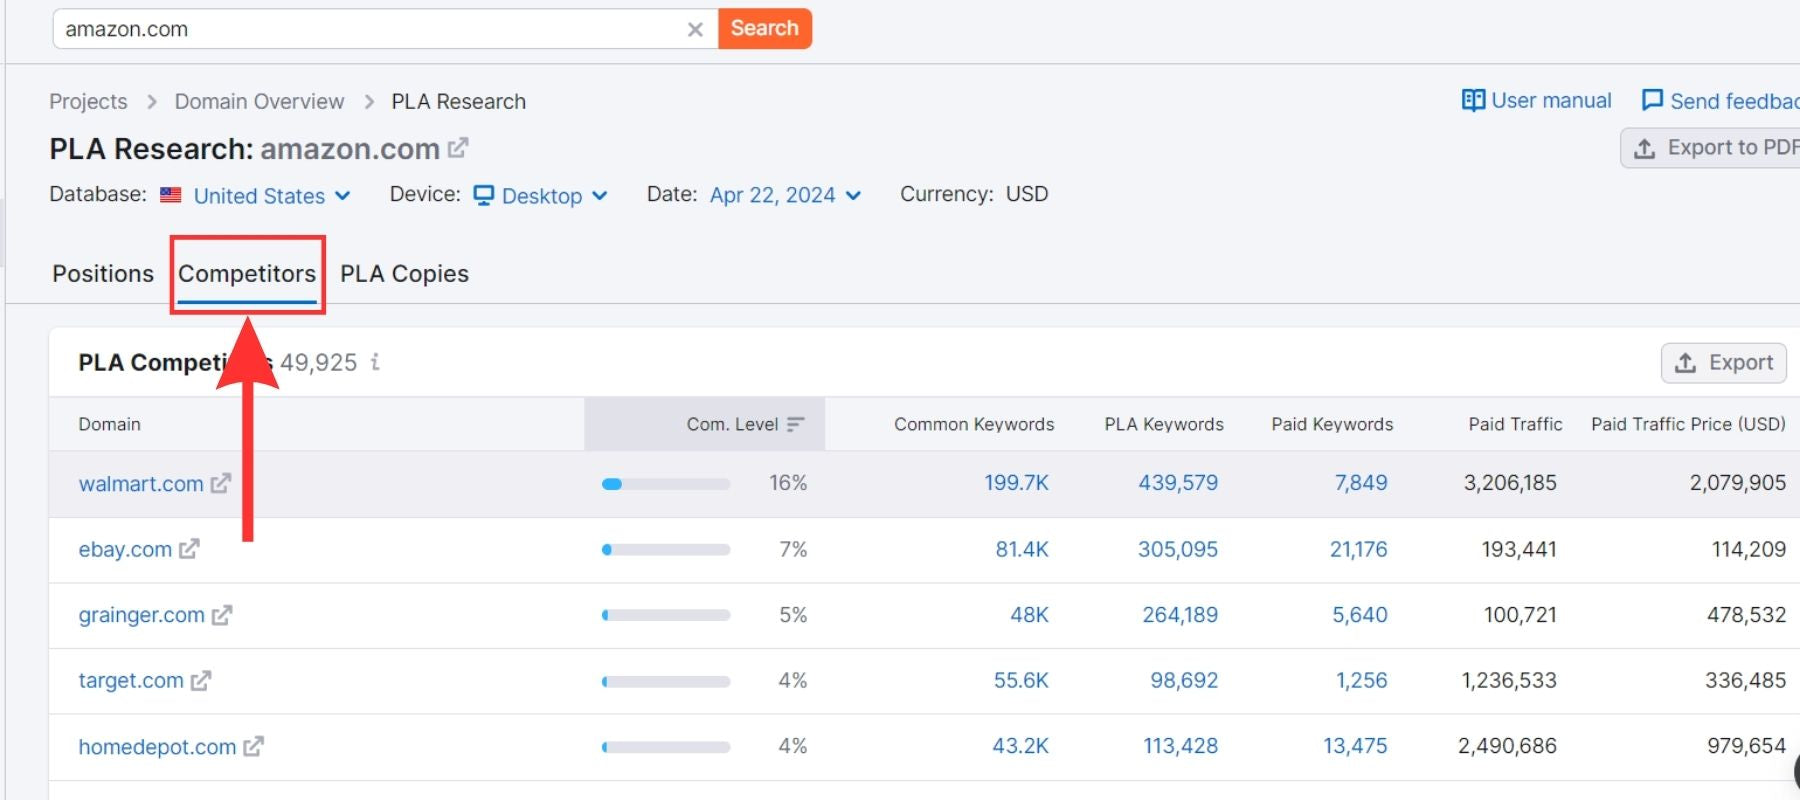
Task: Click the Send feedback chat icon
Action: coord(1652,100)
